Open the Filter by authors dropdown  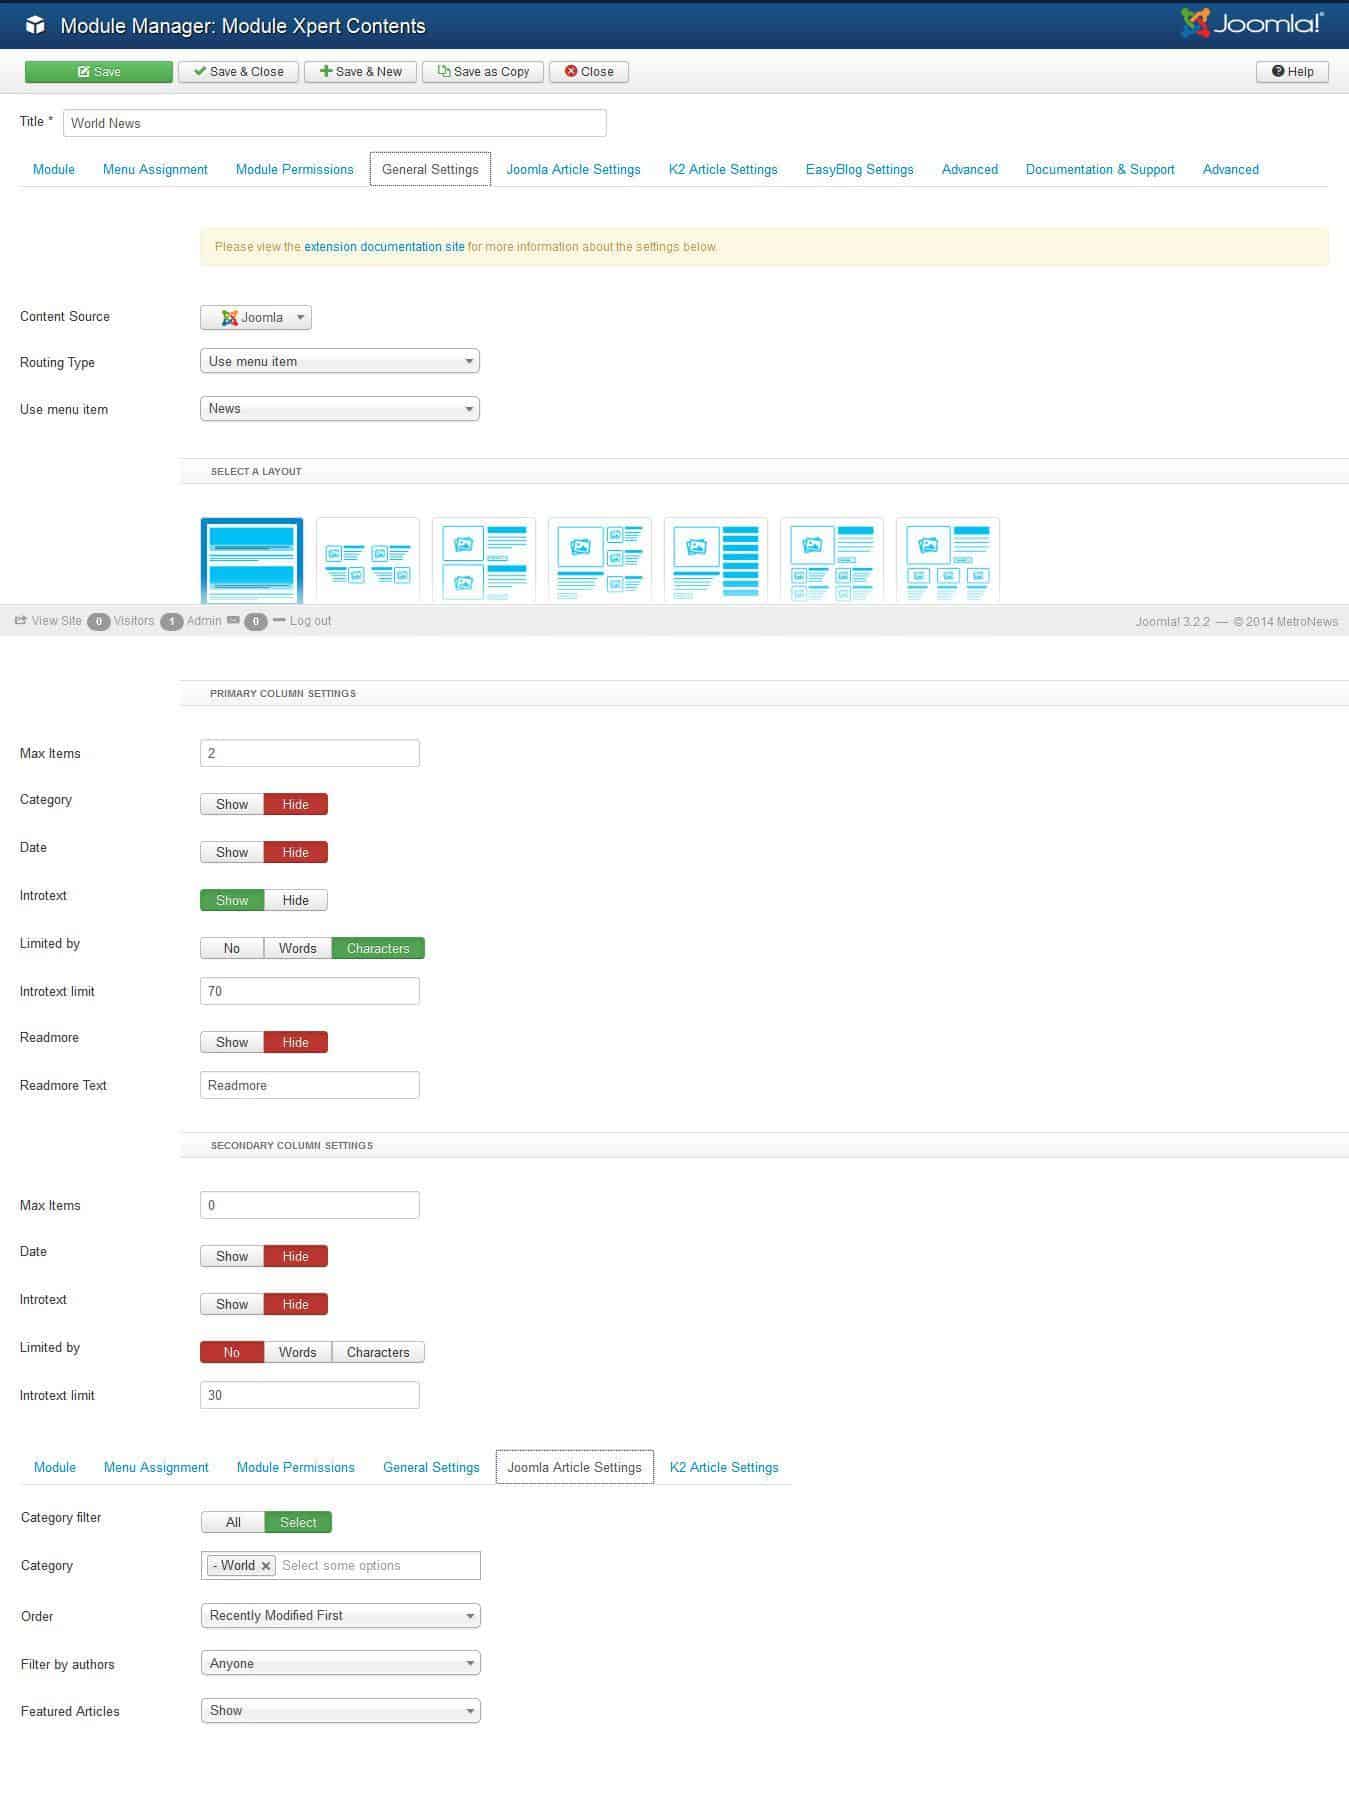[341, 1663]
